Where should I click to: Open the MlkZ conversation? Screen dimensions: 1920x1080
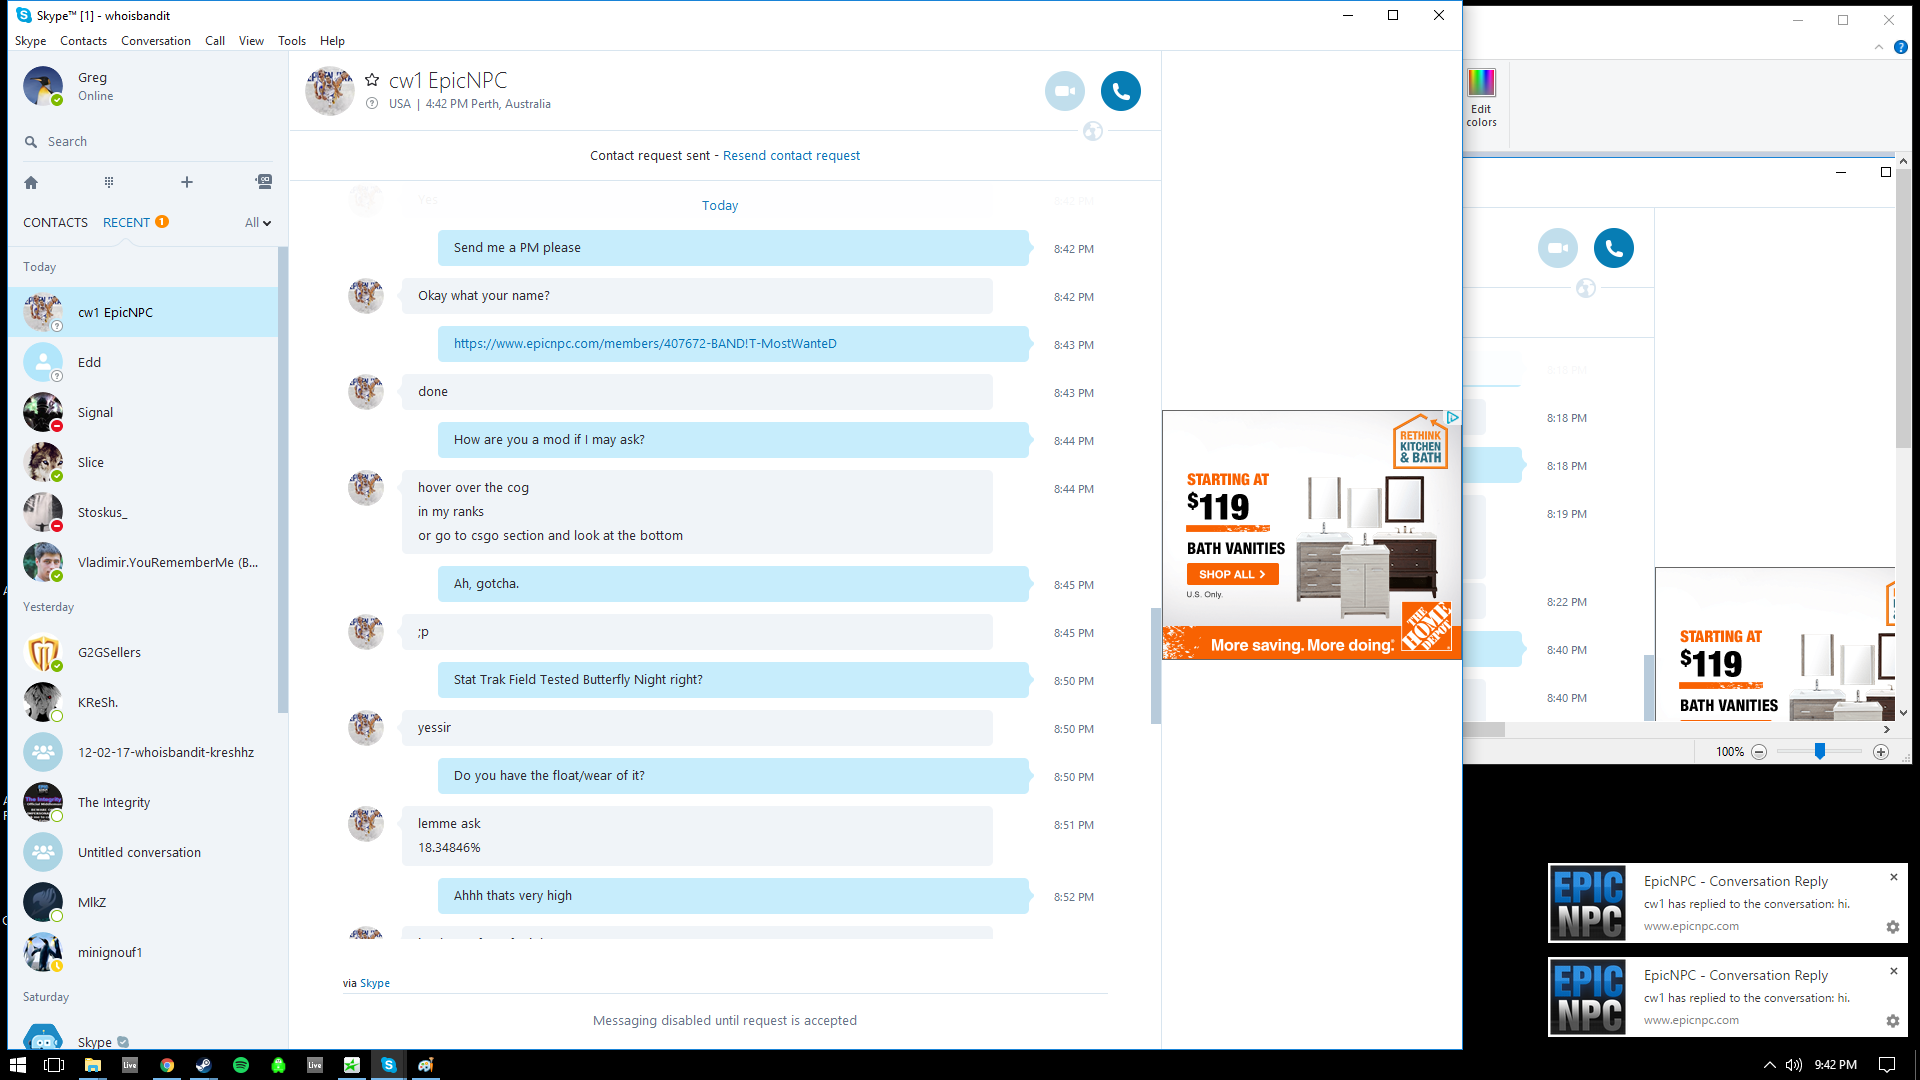click(x=143, y=903)
